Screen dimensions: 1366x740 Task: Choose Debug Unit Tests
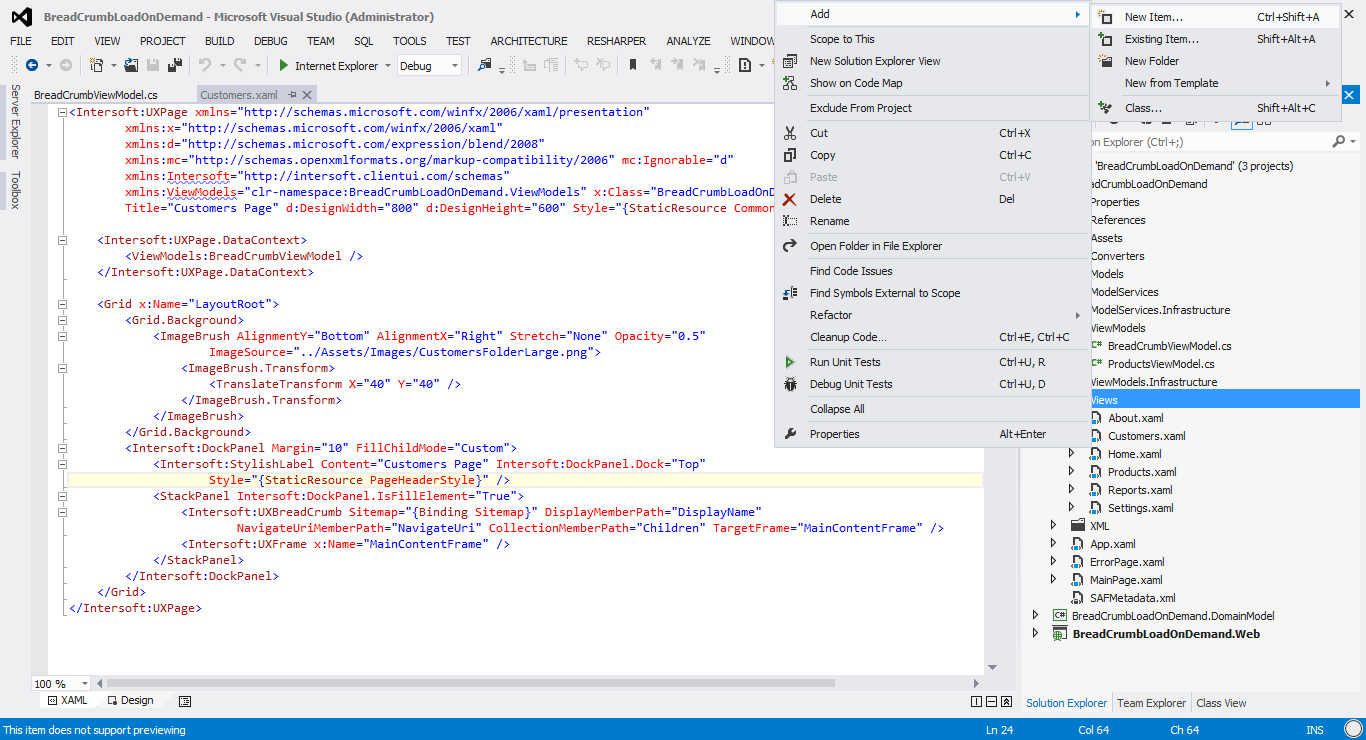point(932,384)
